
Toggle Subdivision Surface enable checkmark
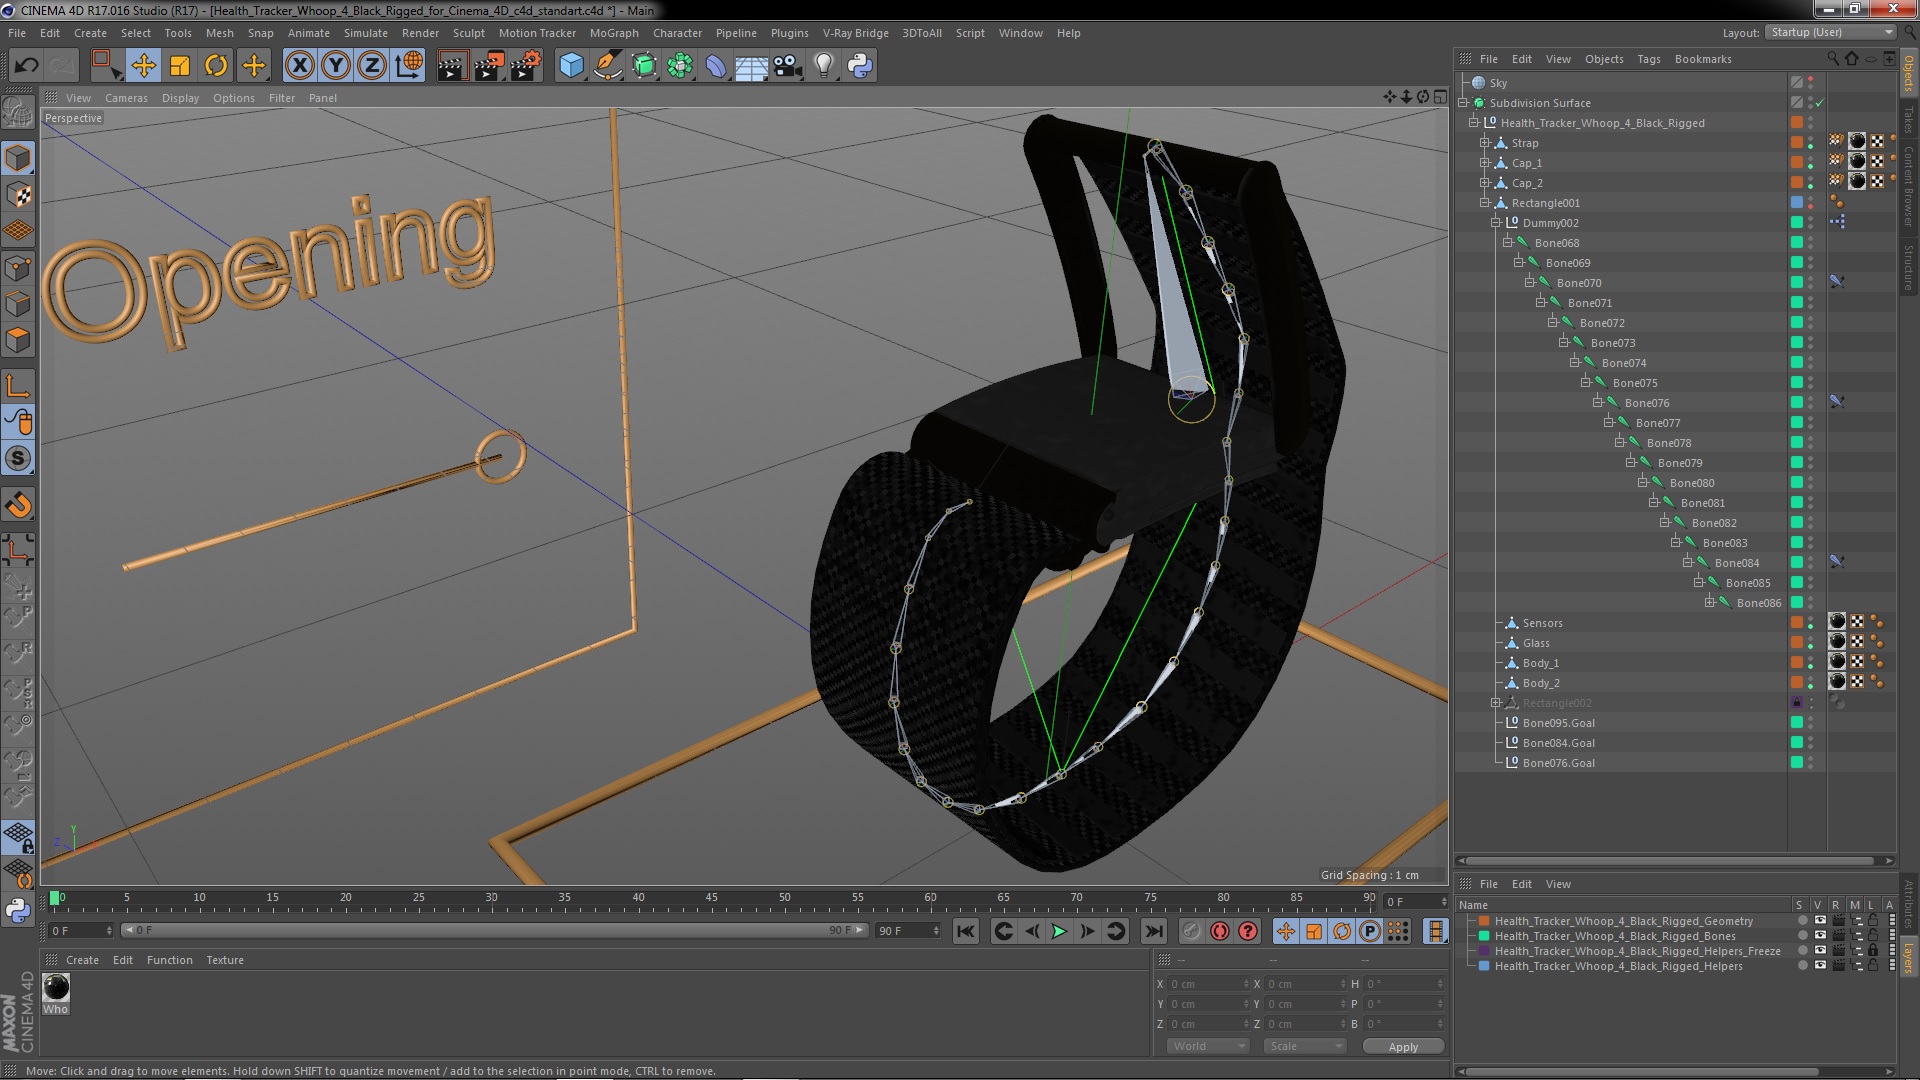point(1820,103)
